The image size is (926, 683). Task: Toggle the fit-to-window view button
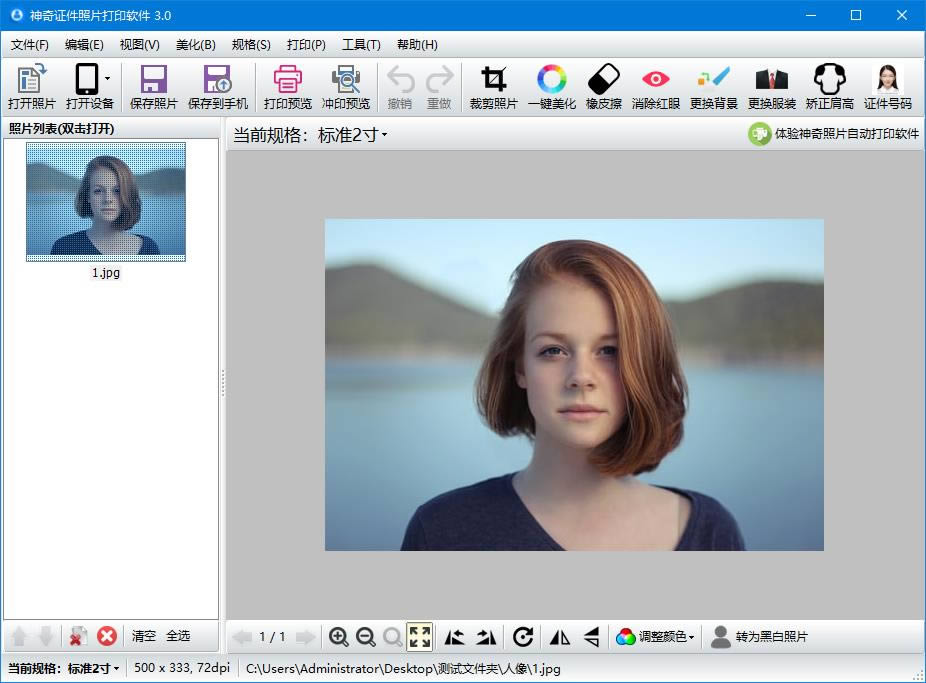419,637
